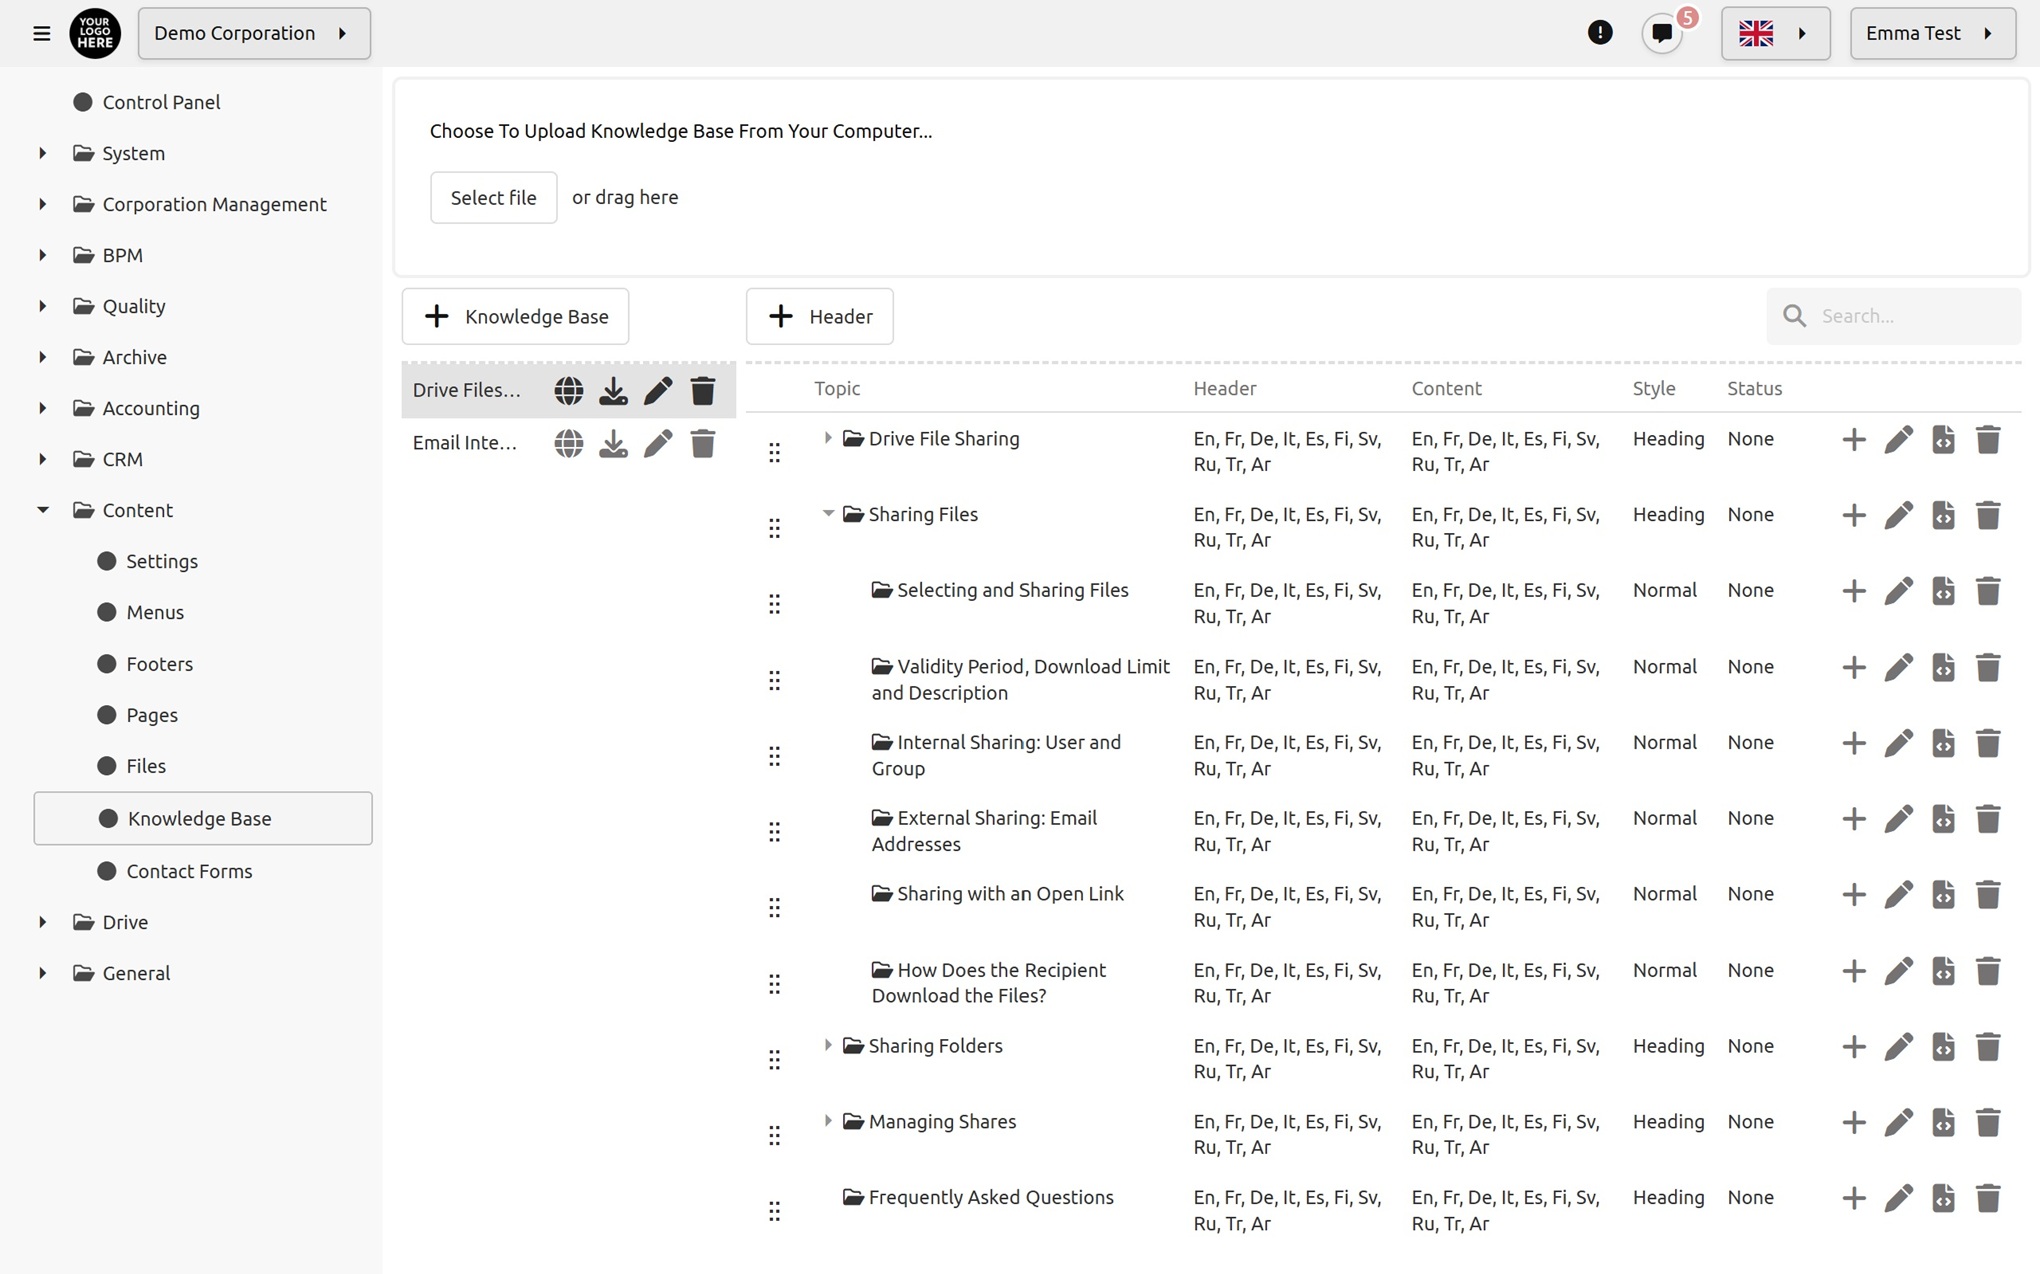
Task: Download the Email Inte… knowledge base
Action: (613, 443)
